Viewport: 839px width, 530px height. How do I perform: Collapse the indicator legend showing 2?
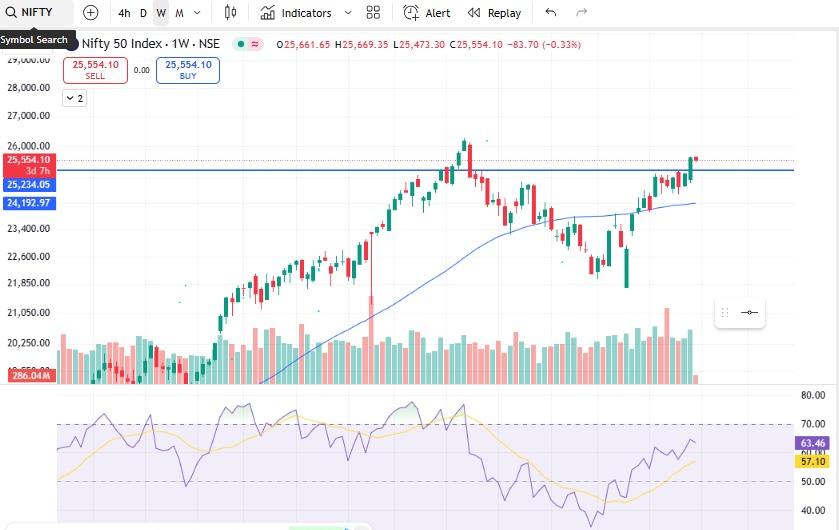74,98
